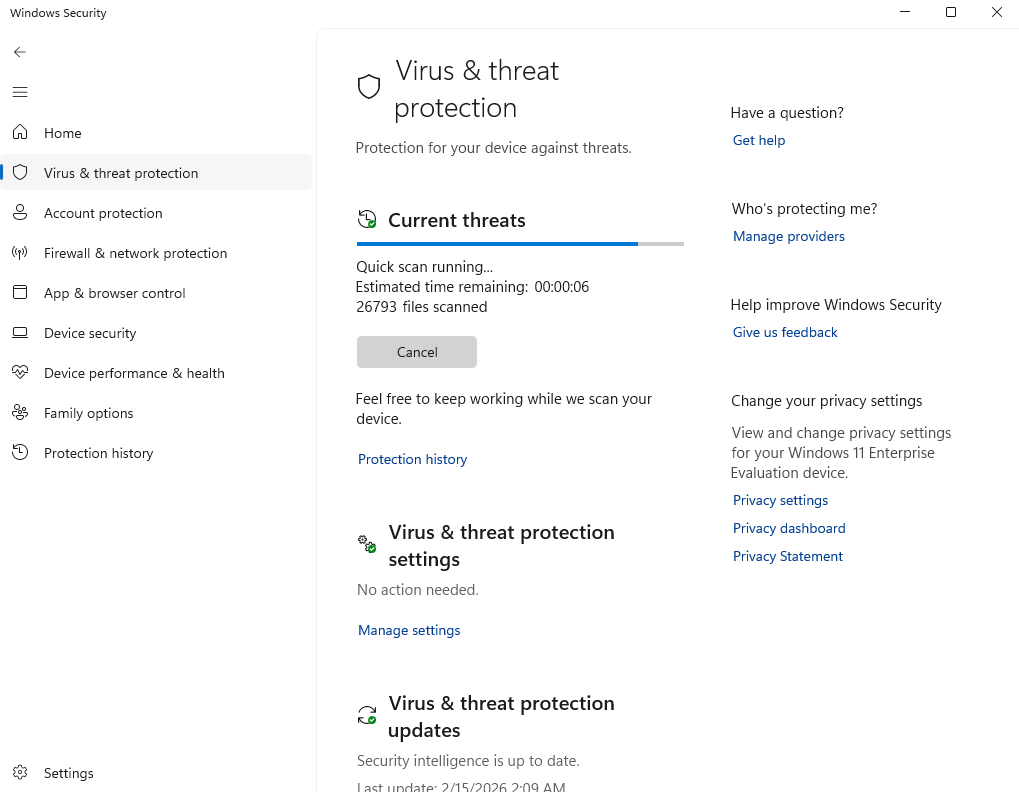Cancel the running quick scan
1019x792 pixels.
[x=417, y=352]
